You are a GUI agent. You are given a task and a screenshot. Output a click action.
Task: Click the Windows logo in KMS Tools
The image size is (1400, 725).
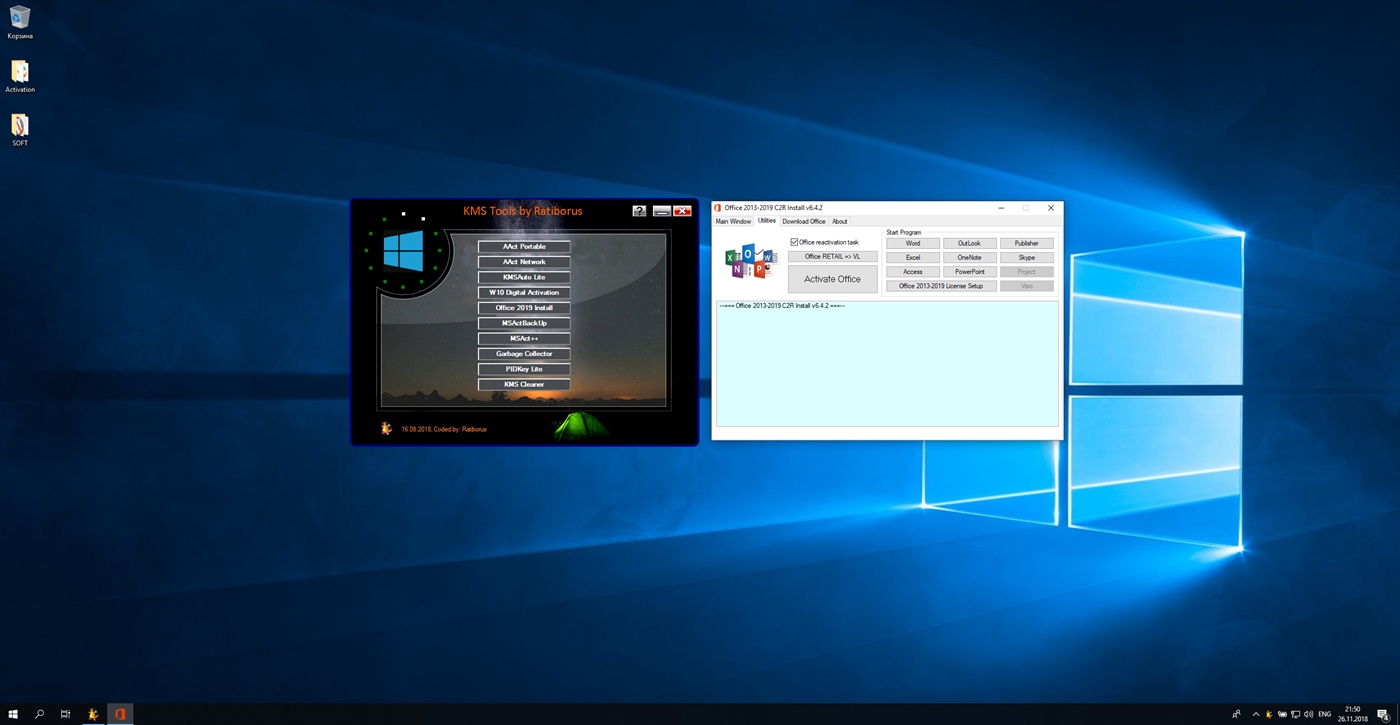[403, 251]
